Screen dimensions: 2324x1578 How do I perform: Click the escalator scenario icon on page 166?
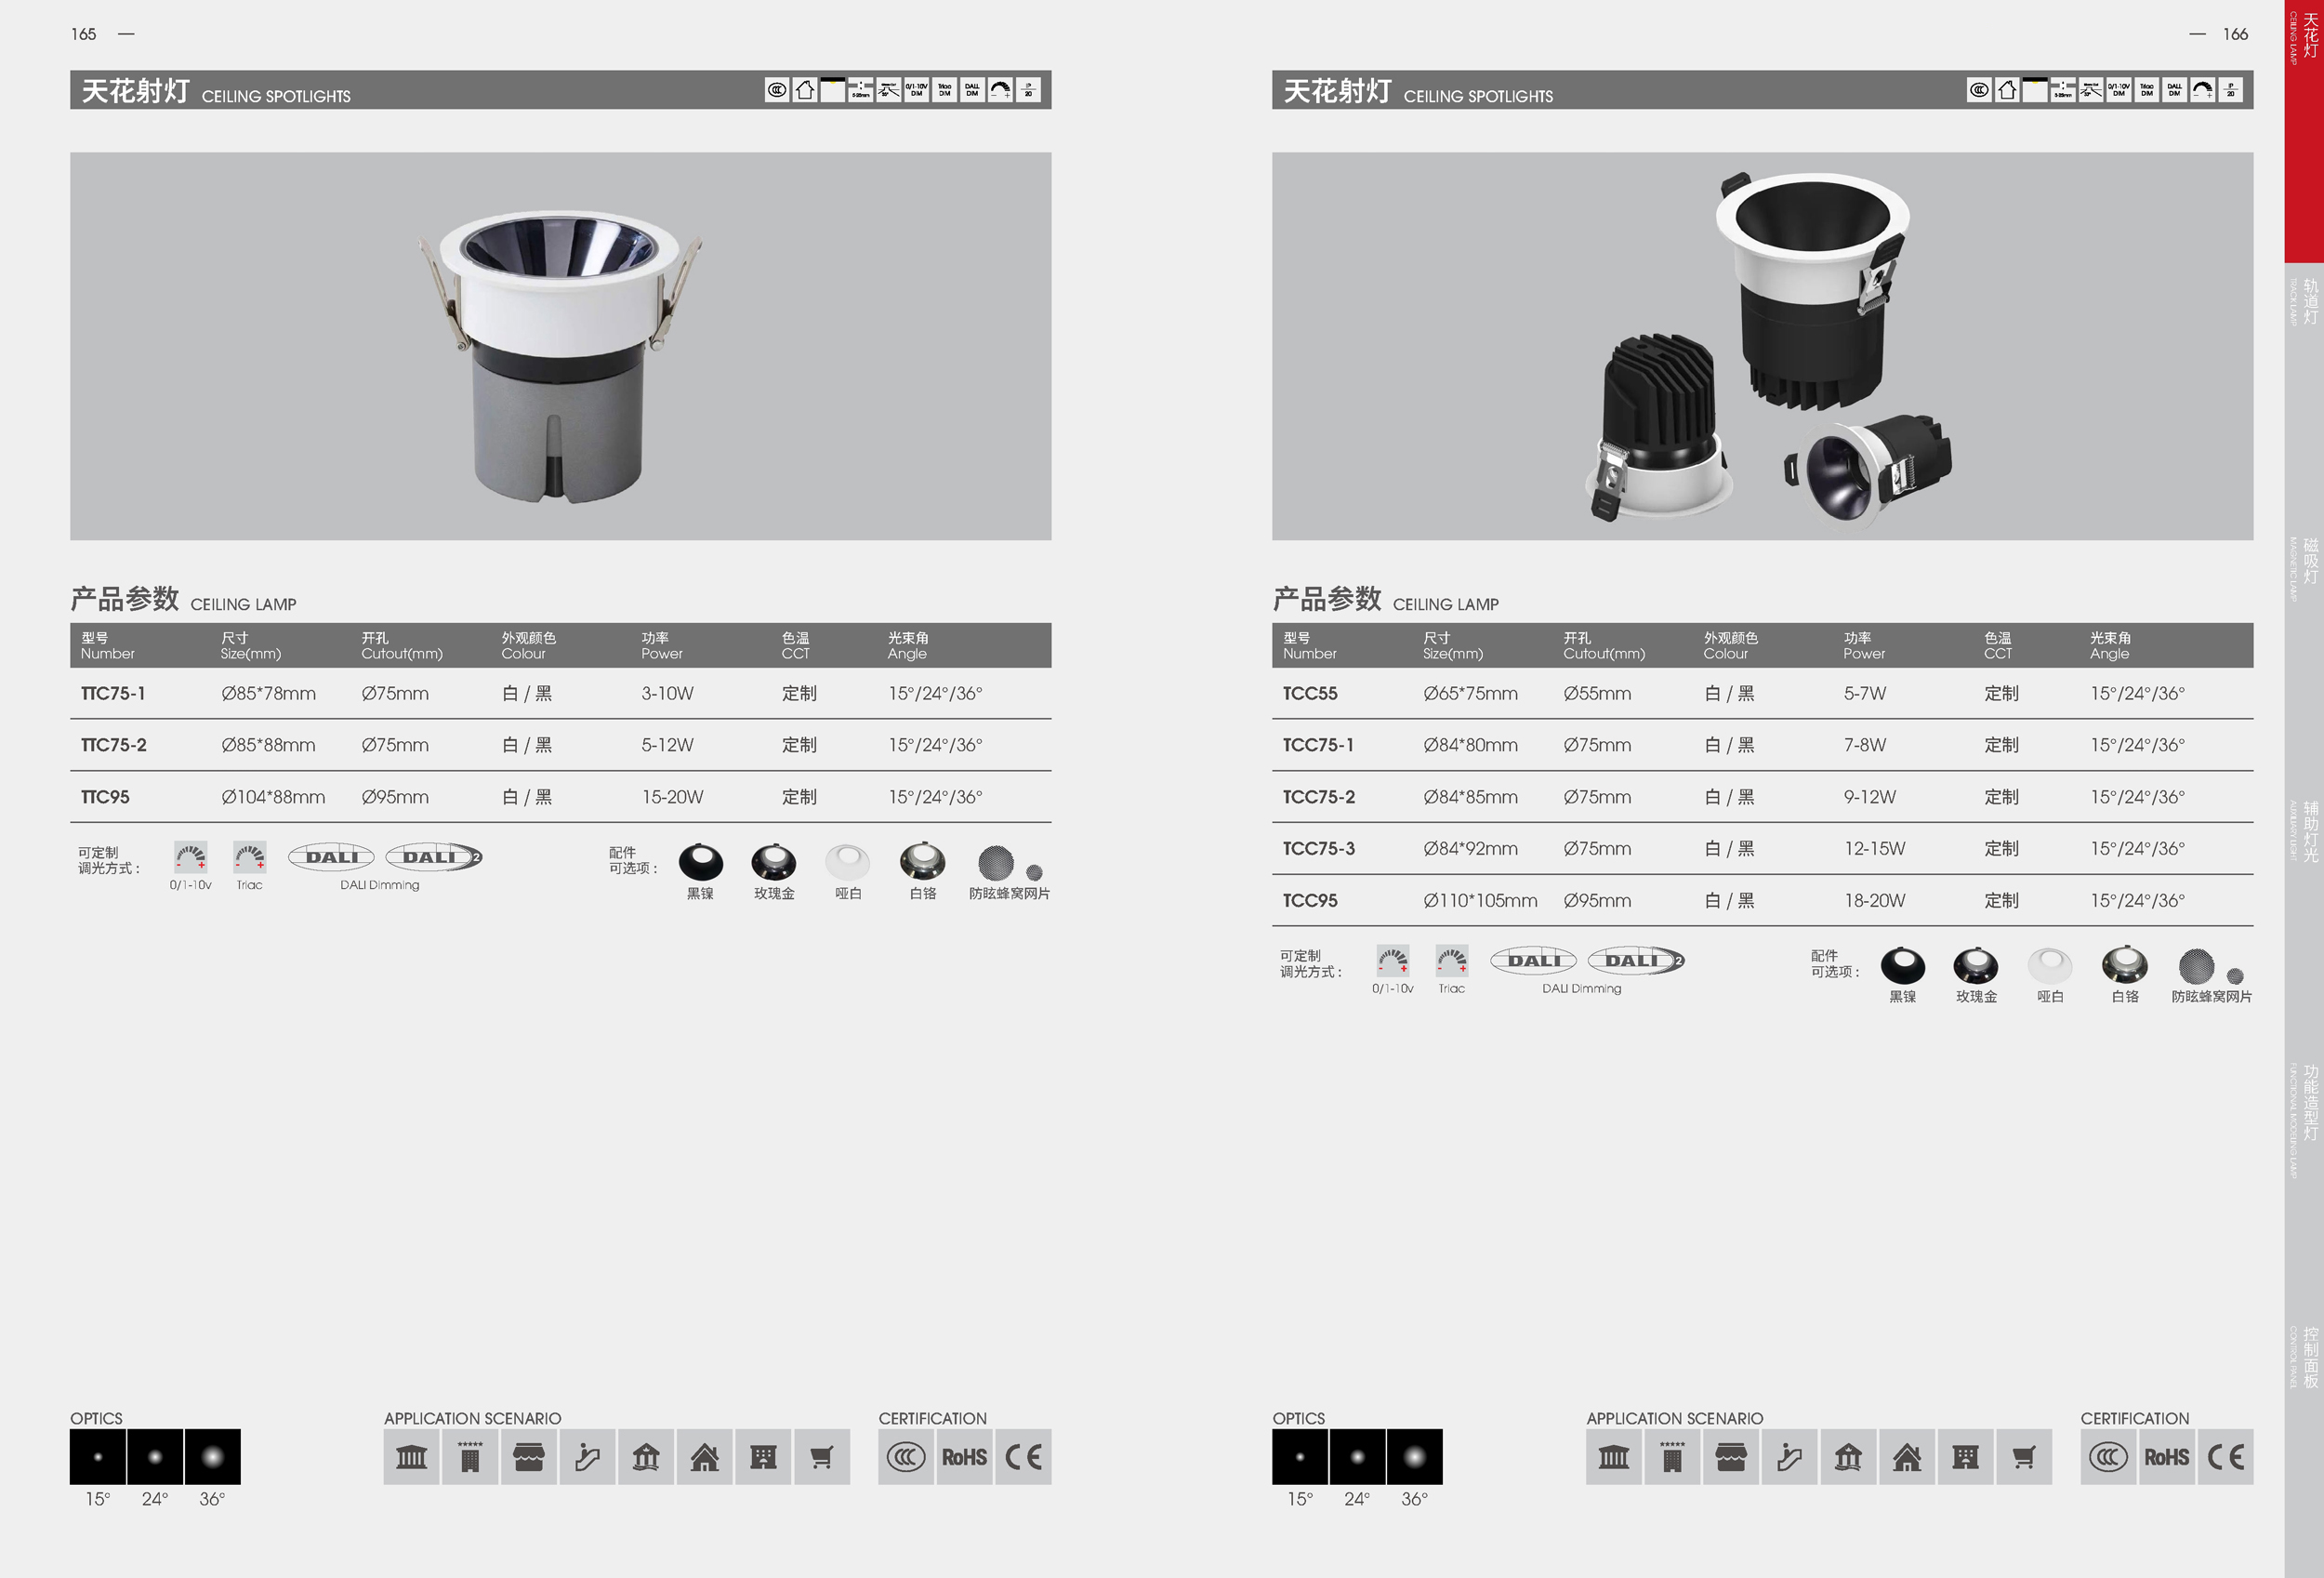coord(1789,1457)
